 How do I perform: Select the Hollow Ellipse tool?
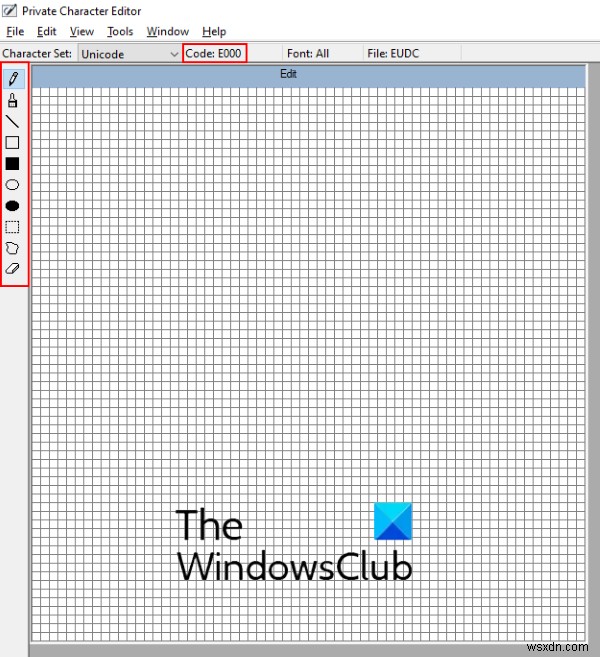tap(13, 185)
